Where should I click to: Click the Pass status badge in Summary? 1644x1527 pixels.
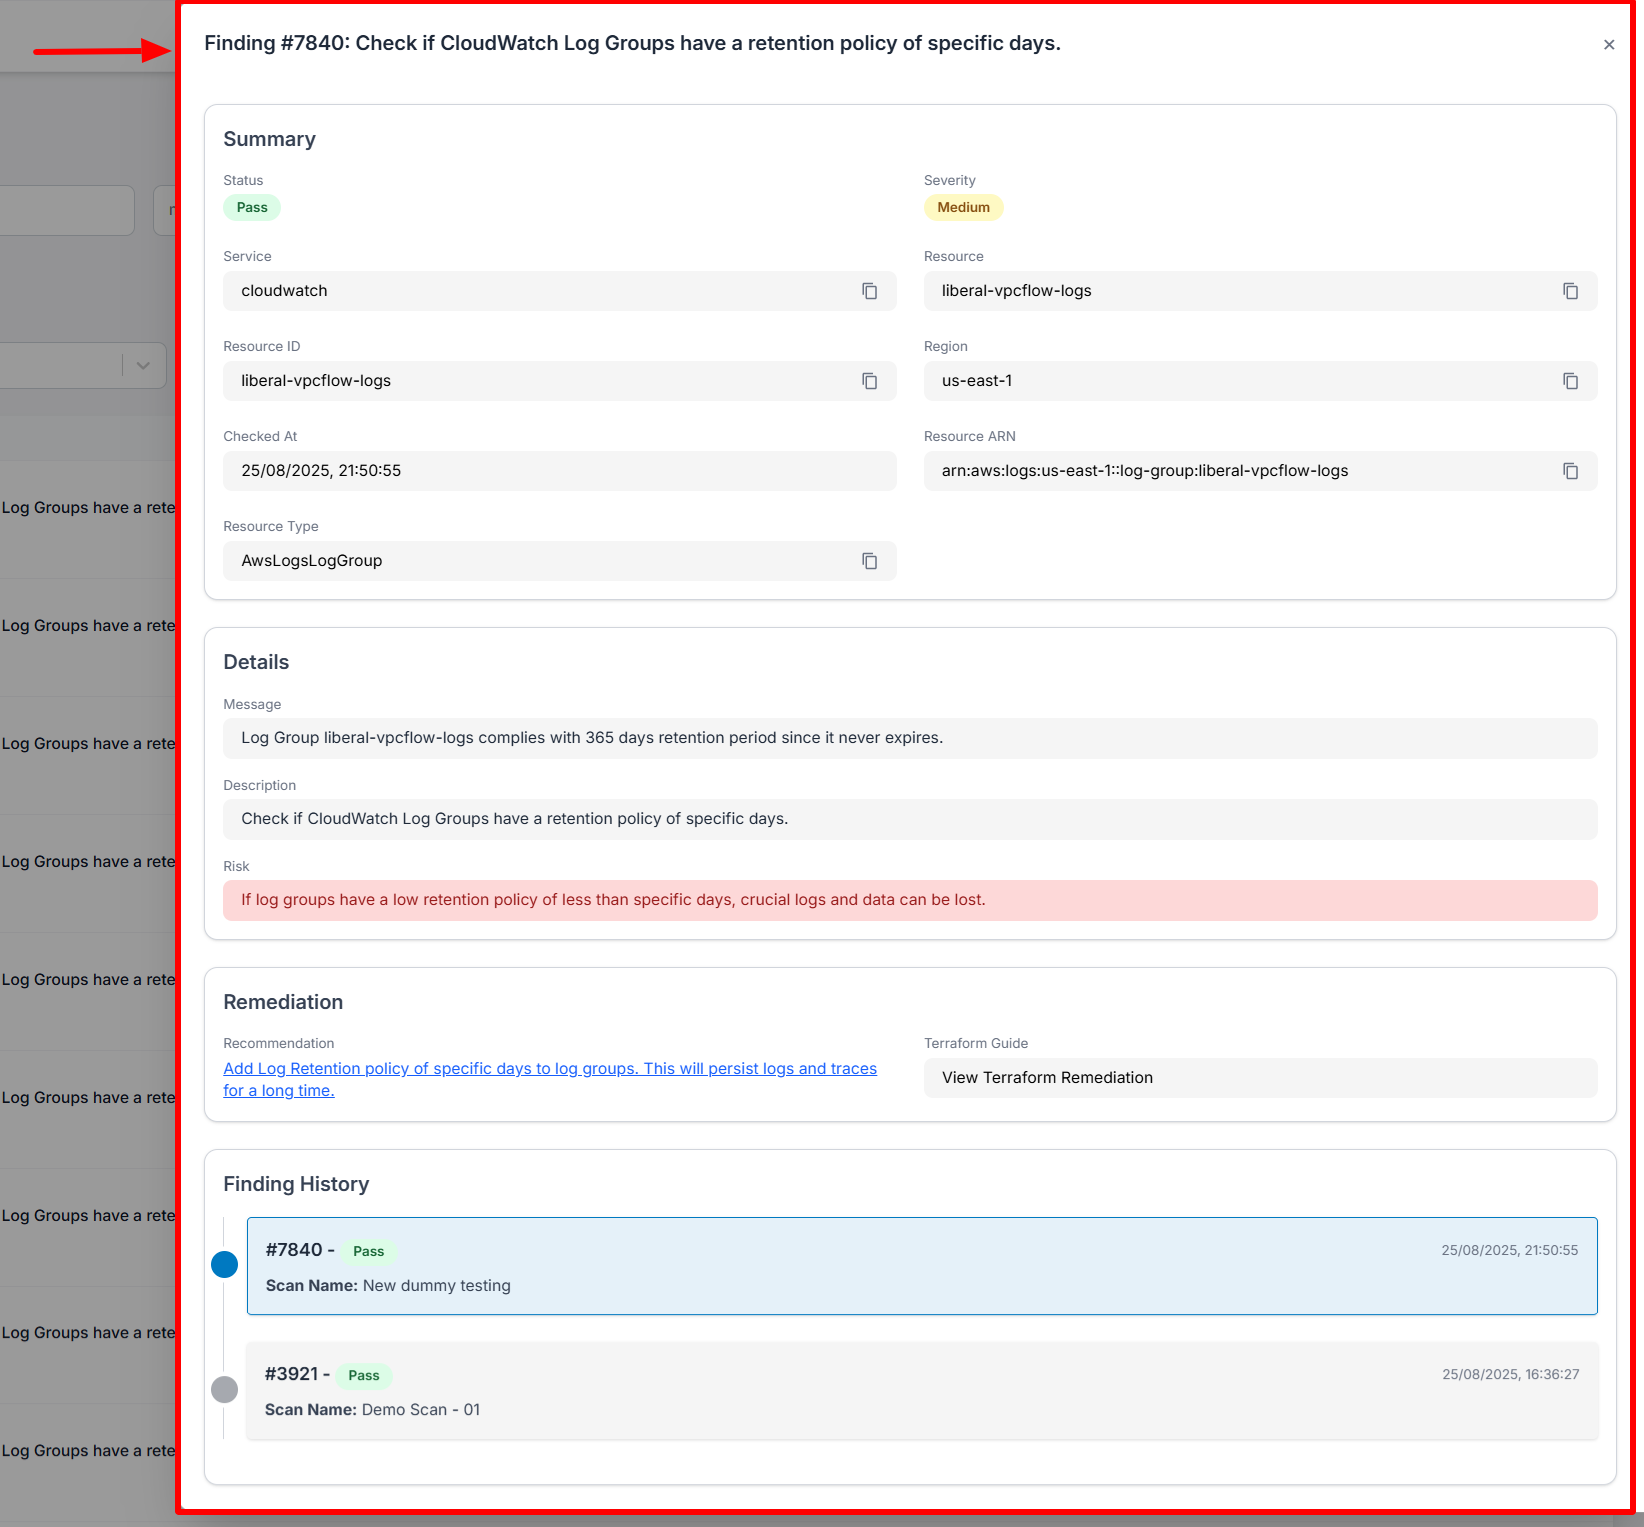click(x=252, y=208)
